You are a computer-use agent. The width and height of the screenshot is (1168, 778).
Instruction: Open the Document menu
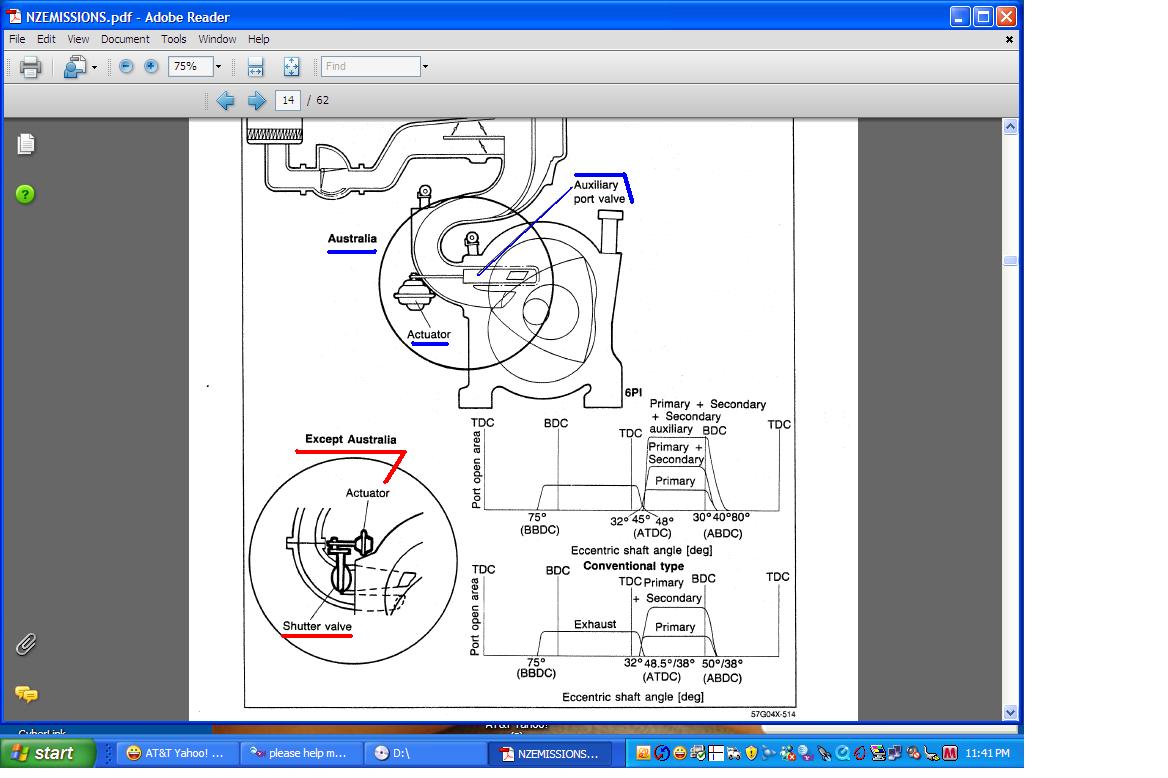[125, 39]
